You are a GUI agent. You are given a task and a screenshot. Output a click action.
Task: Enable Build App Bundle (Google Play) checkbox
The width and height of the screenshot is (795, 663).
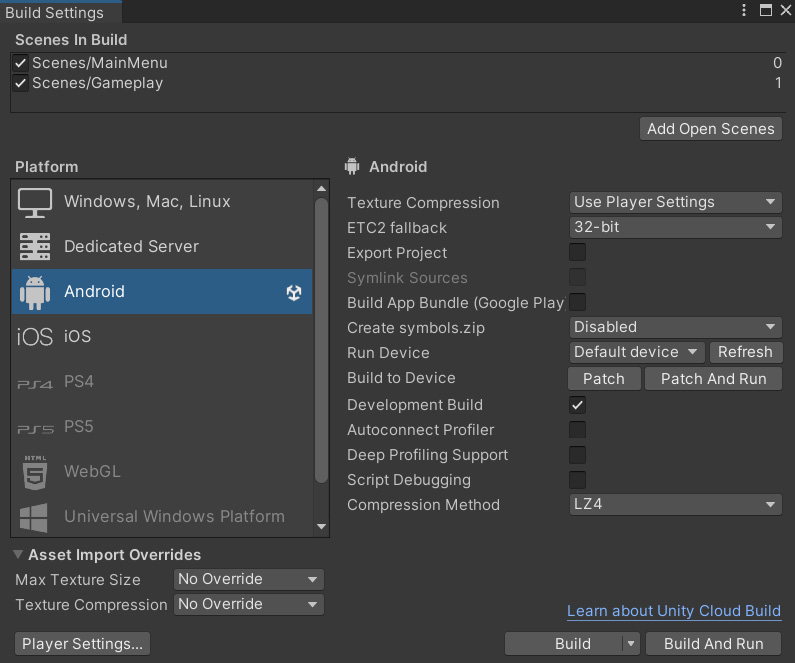click(x=577, y=302)
